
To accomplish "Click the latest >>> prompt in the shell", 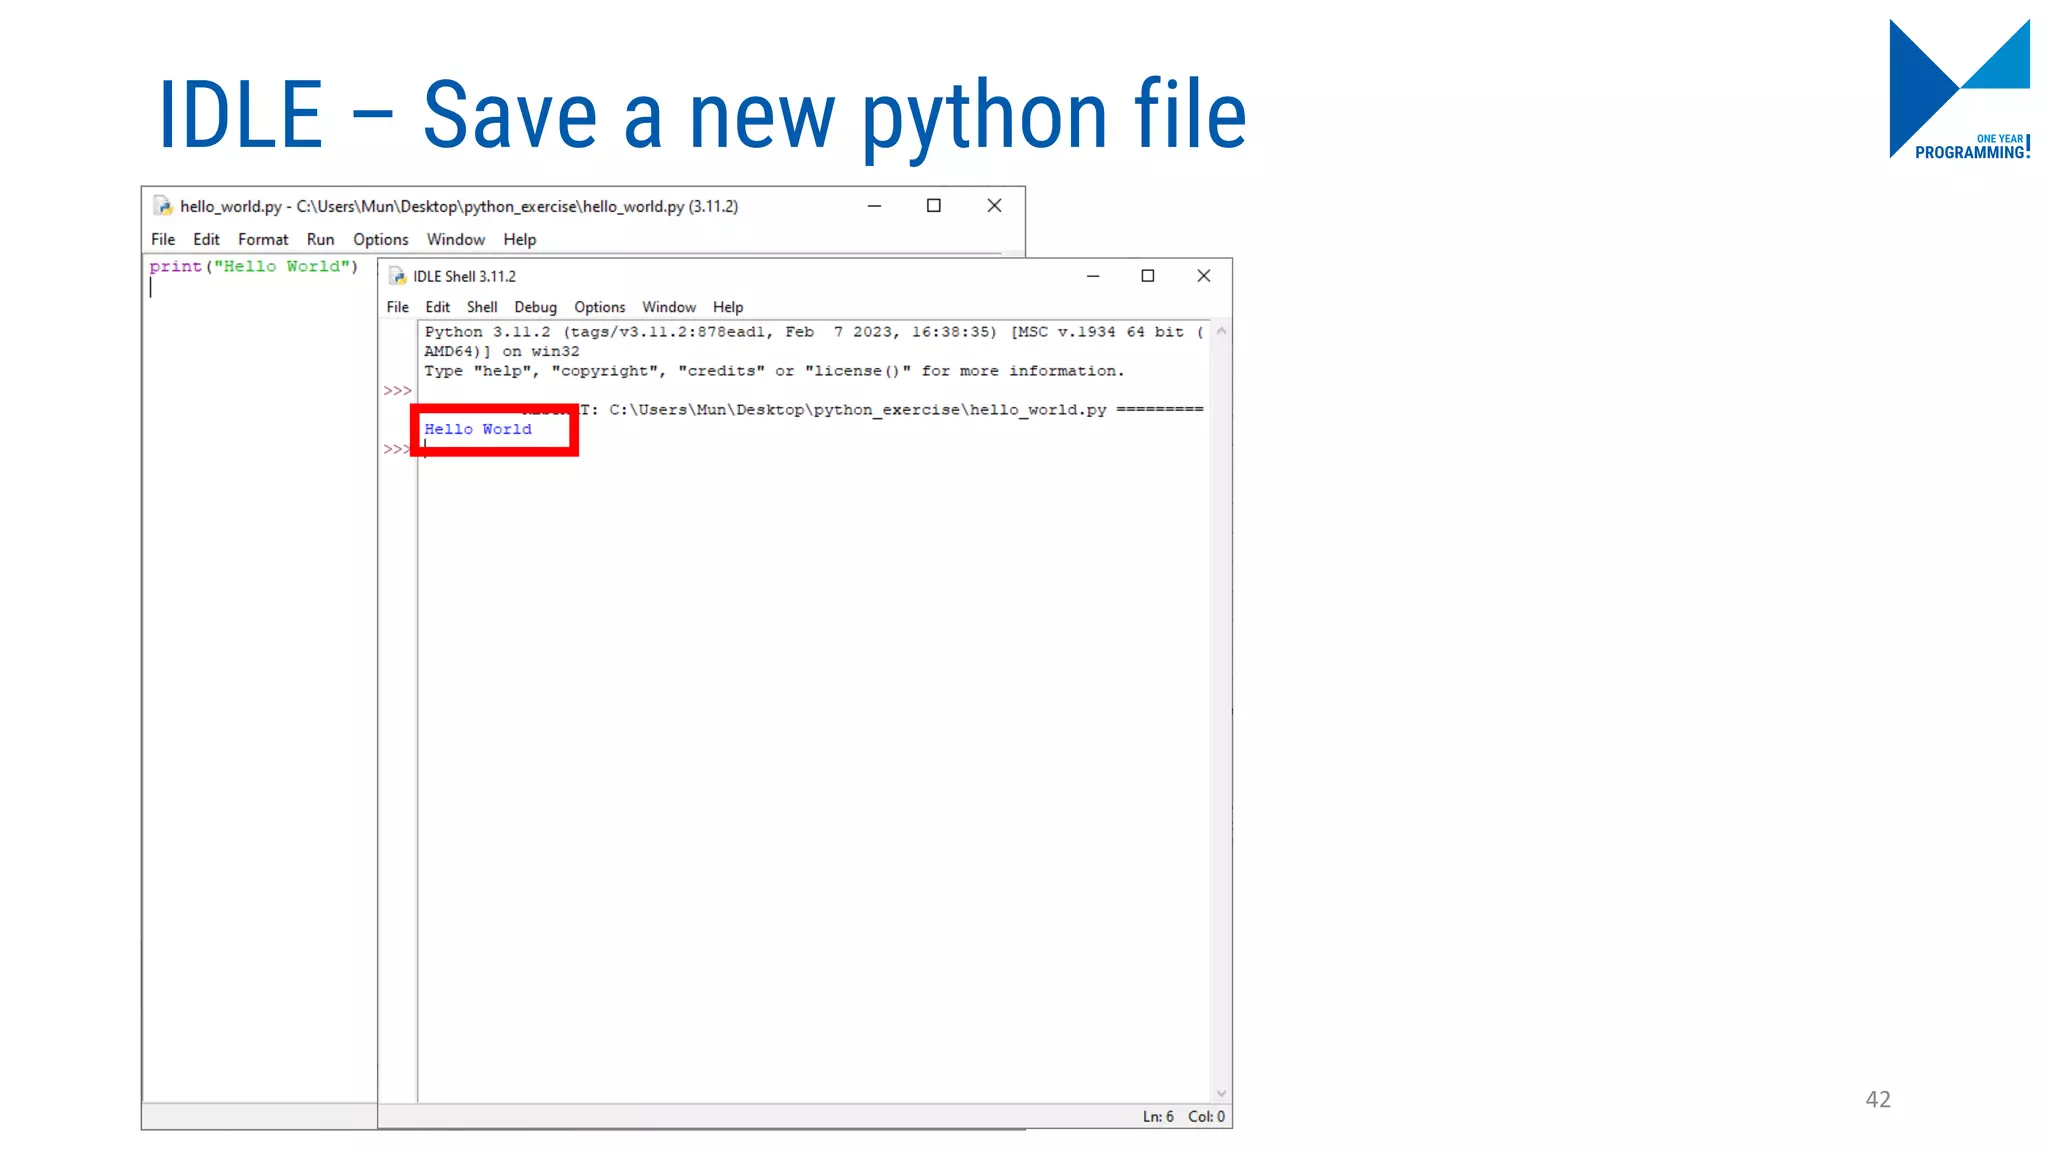I will (396, 450).
